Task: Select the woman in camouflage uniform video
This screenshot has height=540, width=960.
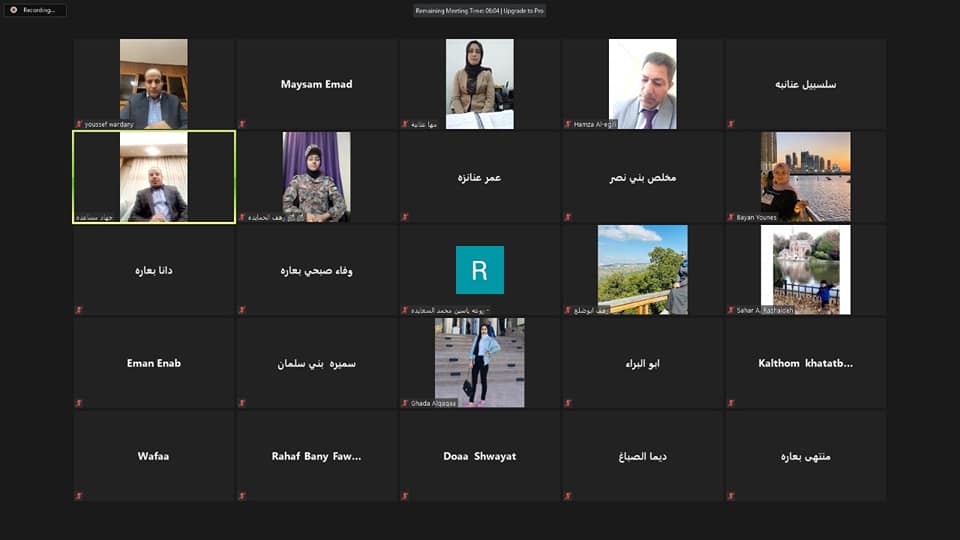Action: click(x=317, y=177)
